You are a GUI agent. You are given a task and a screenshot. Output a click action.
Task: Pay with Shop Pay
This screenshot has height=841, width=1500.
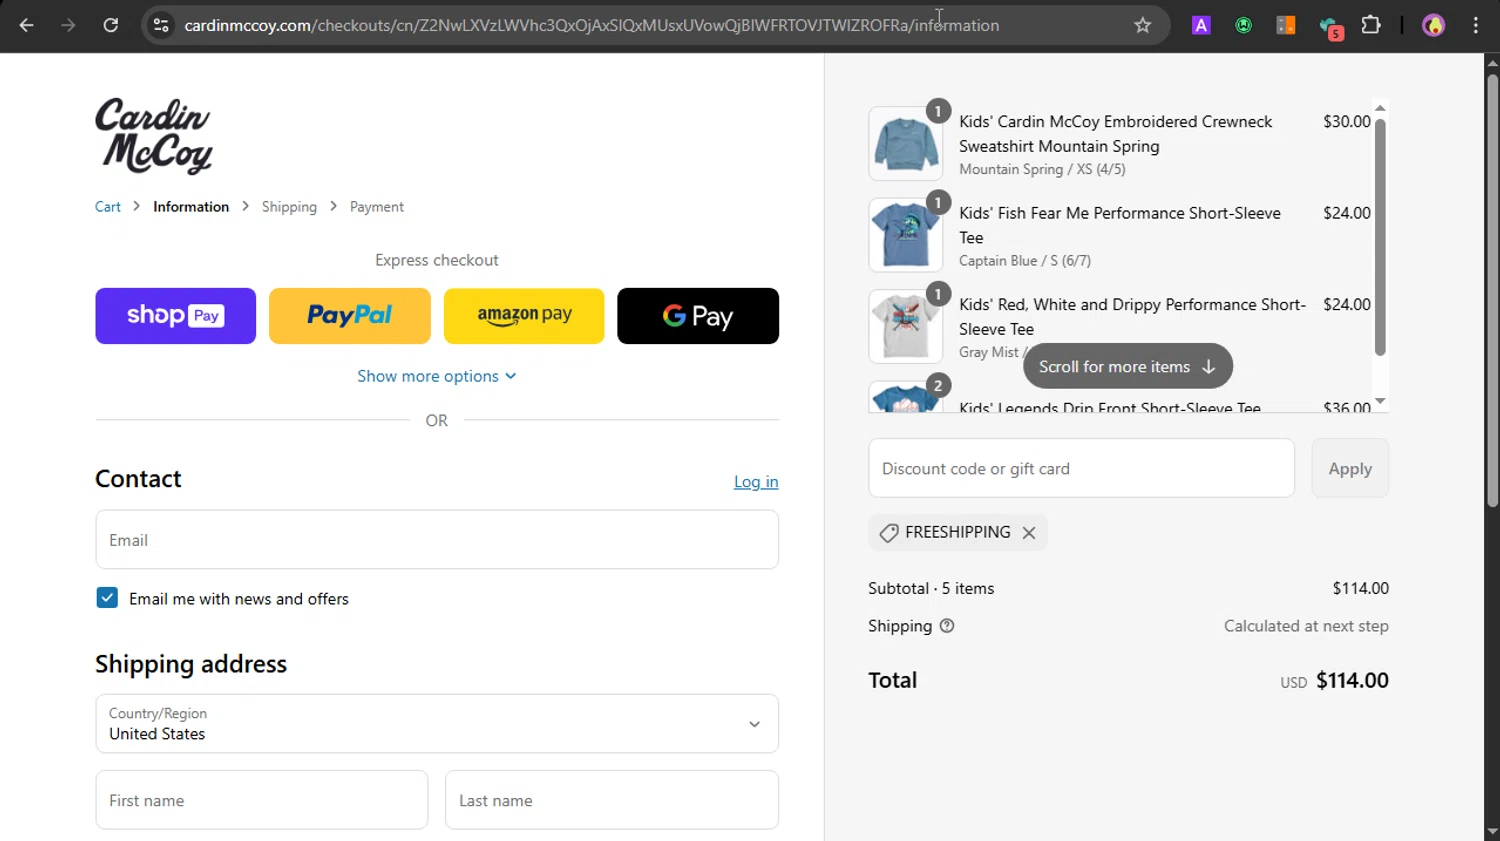click(x=176, y=316)
